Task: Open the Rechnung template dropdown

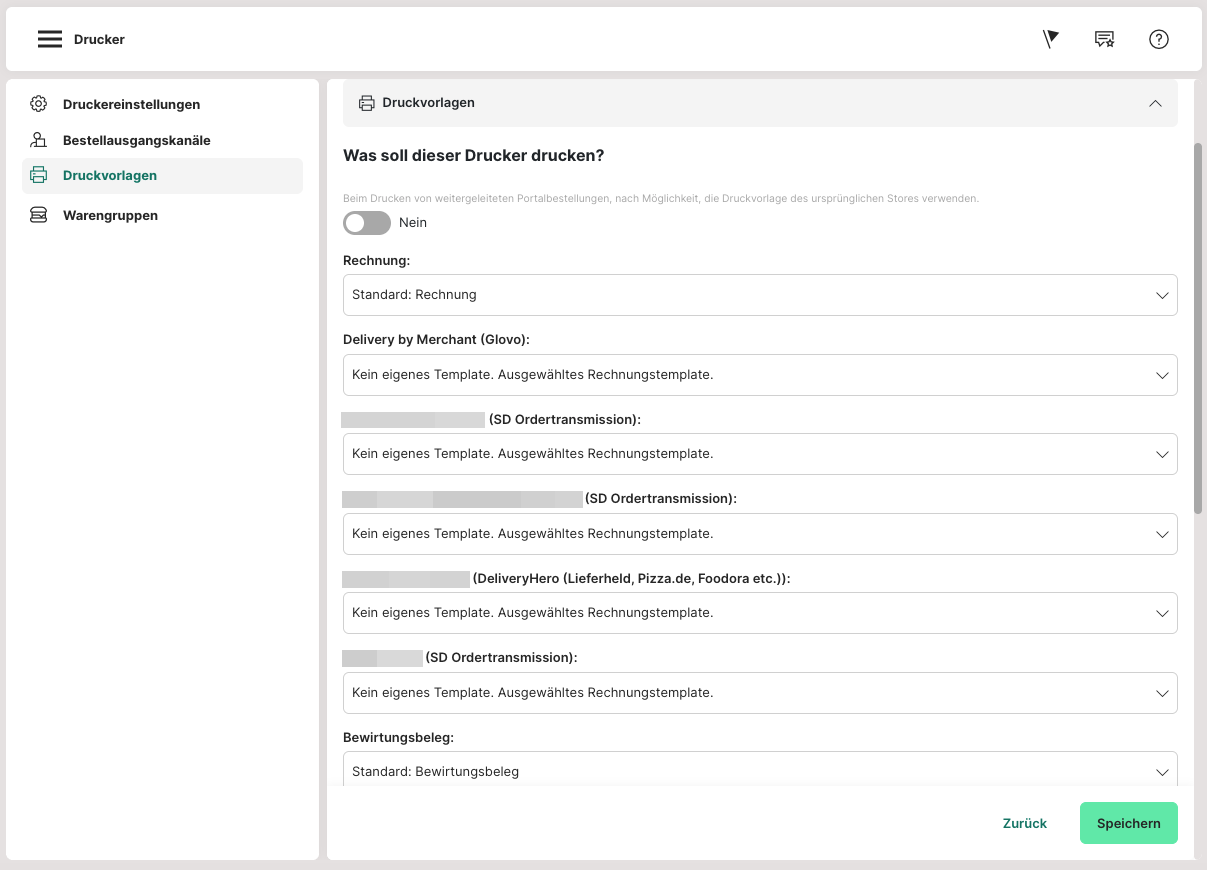Action: (759, 295)
